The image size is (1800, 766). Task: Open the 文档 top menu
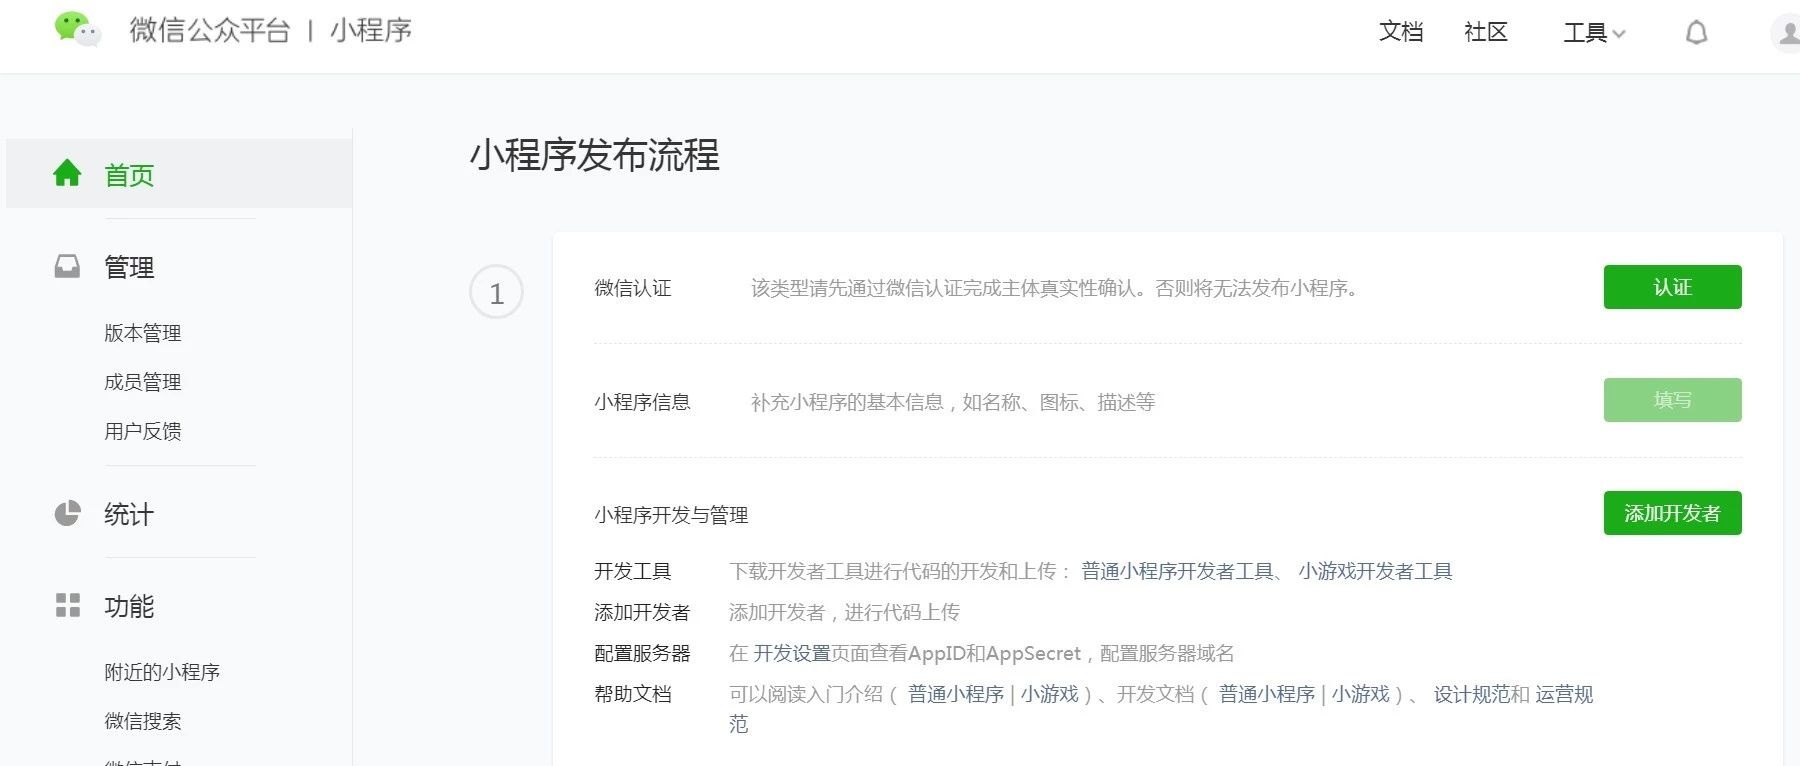pyautogui.click(x=1401, y=32)
